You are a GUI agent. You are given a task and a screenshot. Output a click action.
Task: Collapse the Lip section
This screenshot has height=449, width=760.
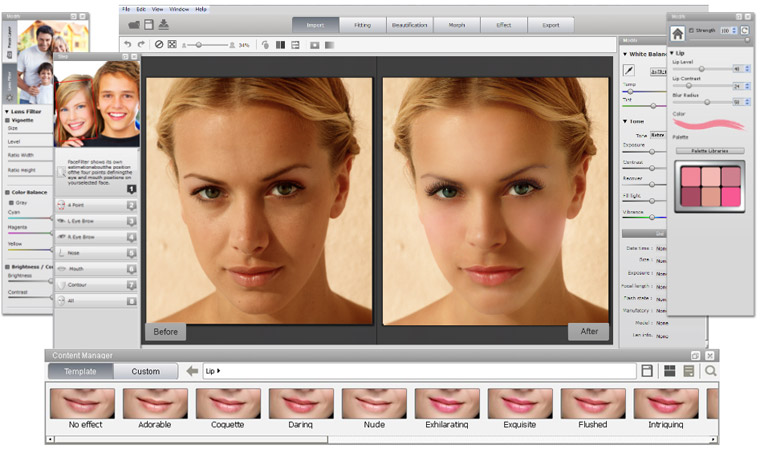point(672,52)
